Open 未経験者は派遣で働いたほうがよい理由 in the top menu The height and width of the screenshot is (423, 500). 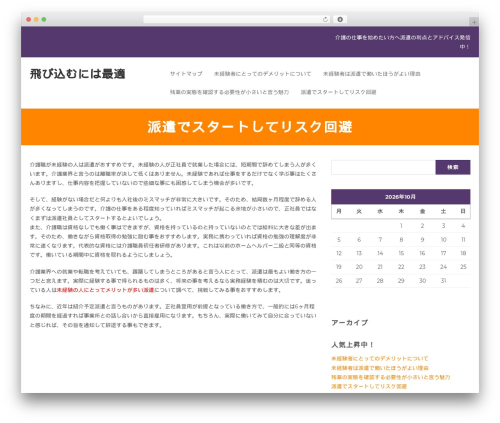[371, 74]
